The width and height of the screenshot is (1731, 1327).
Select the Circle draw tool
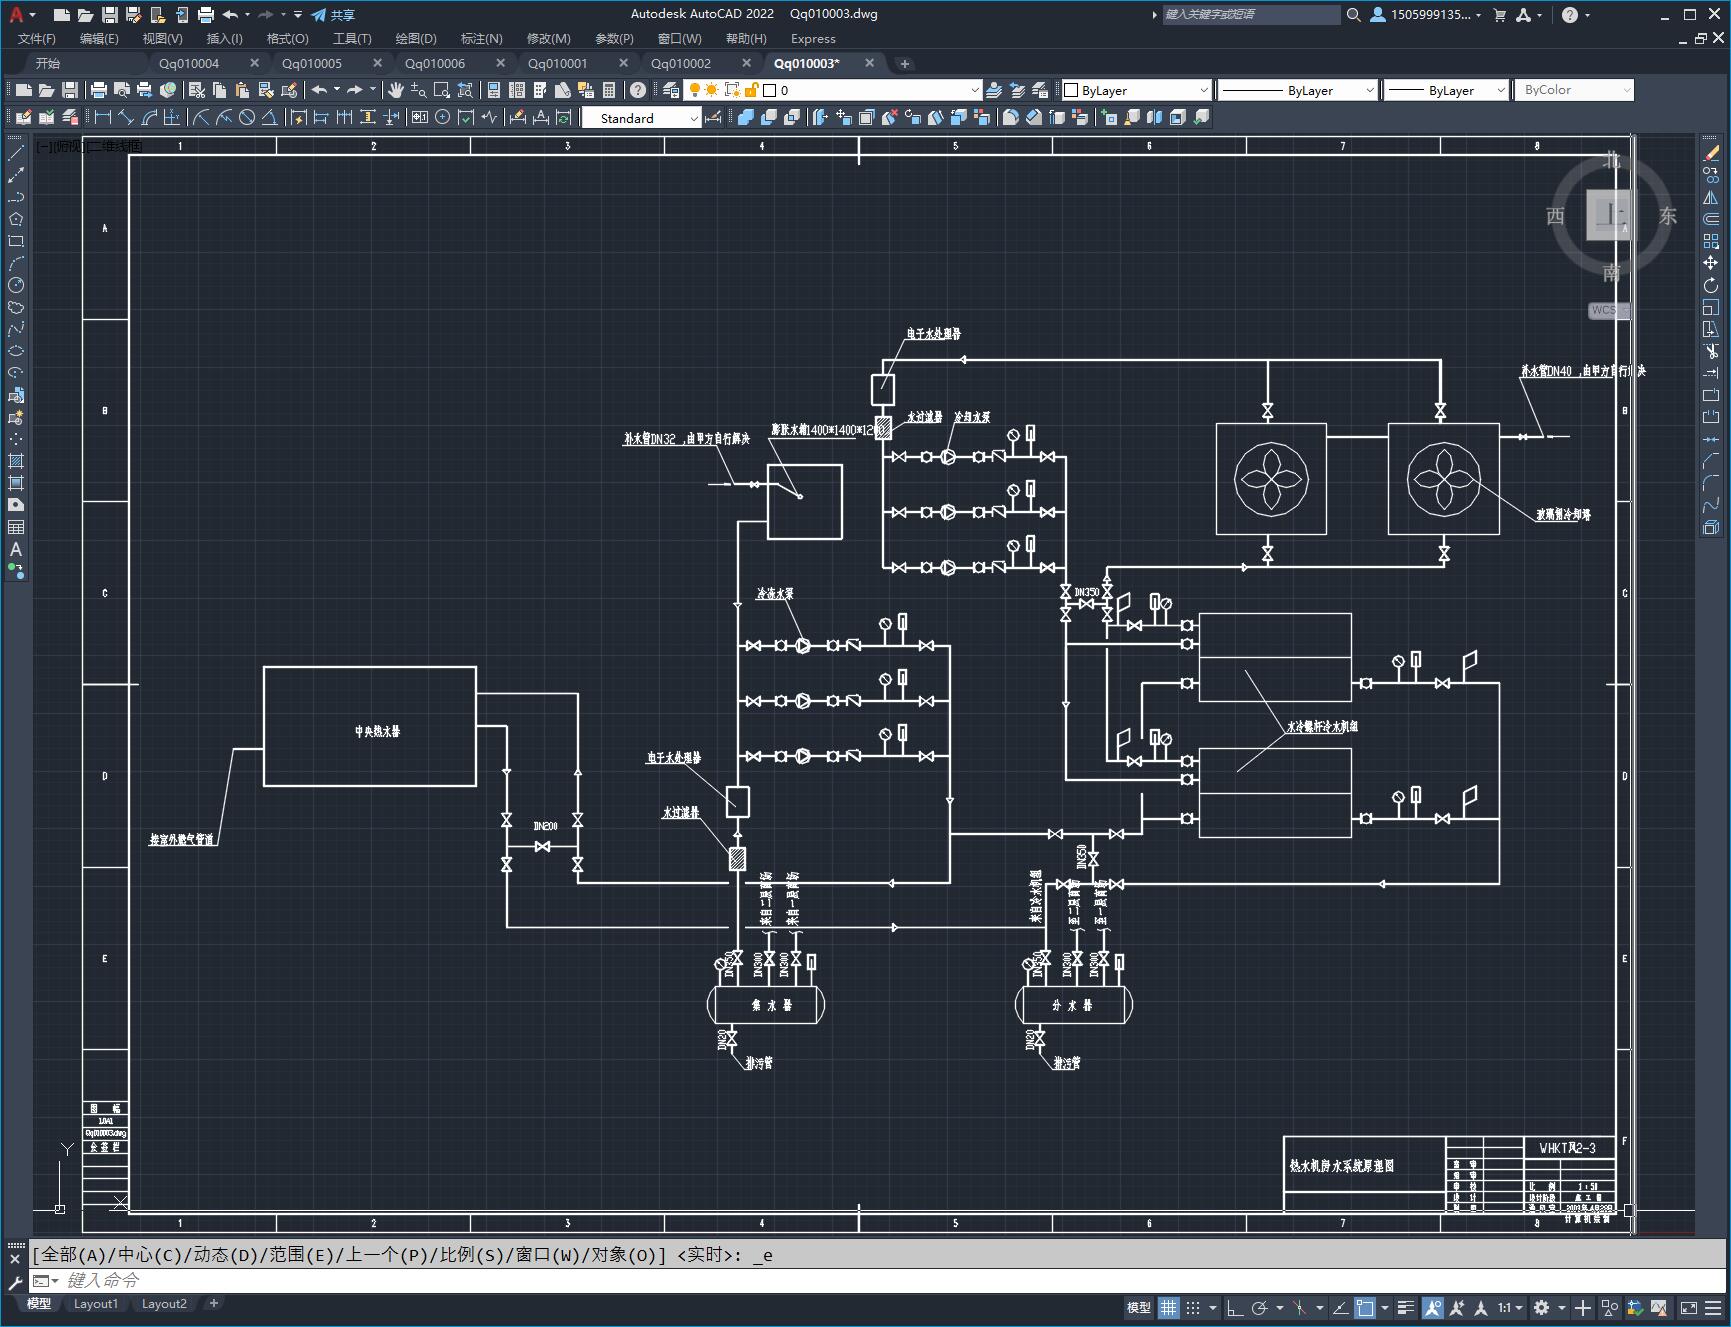(16, 285)
